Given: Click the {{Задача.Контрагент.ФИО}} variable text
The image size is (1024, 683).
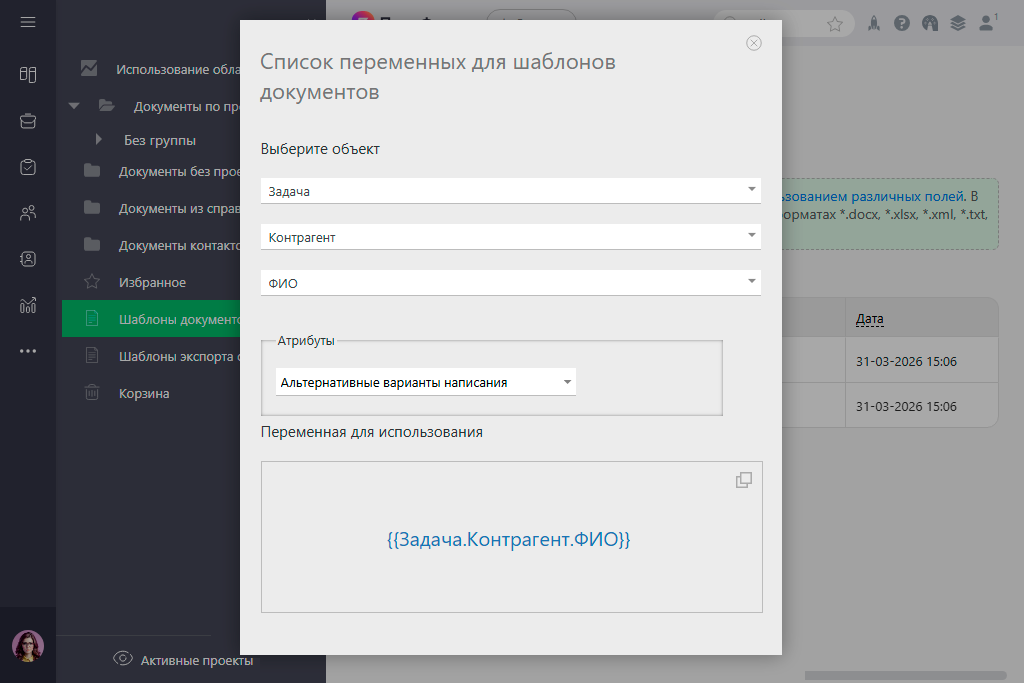Looking at the screenshot, I should pyautogui.click(x=509, y=539).
